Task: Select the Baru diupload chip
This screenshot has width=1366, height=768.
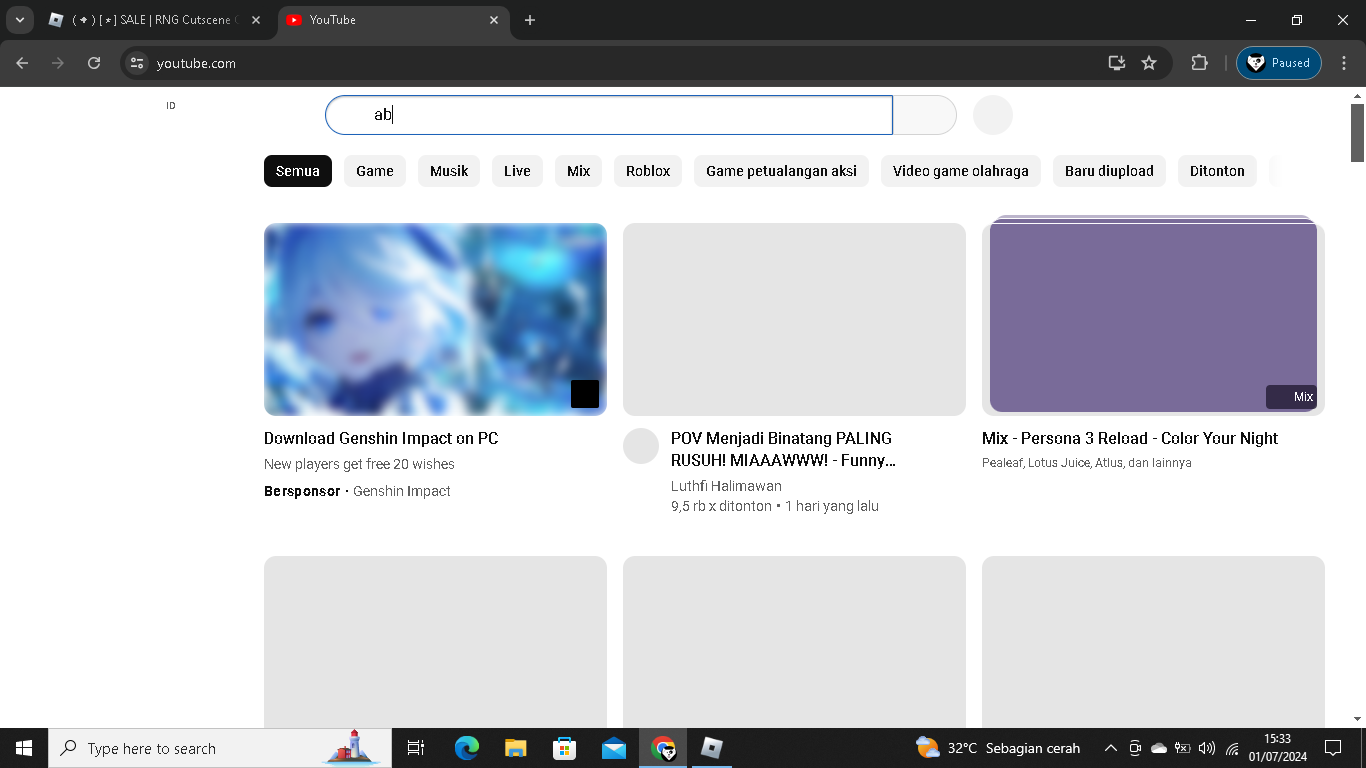Action: tap(1109, 171)
